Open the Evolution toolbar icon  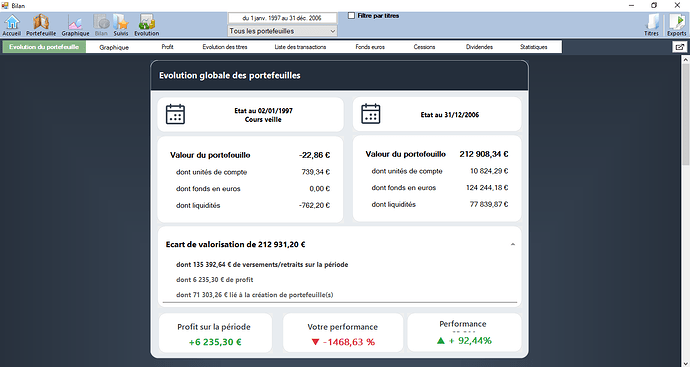147,25
